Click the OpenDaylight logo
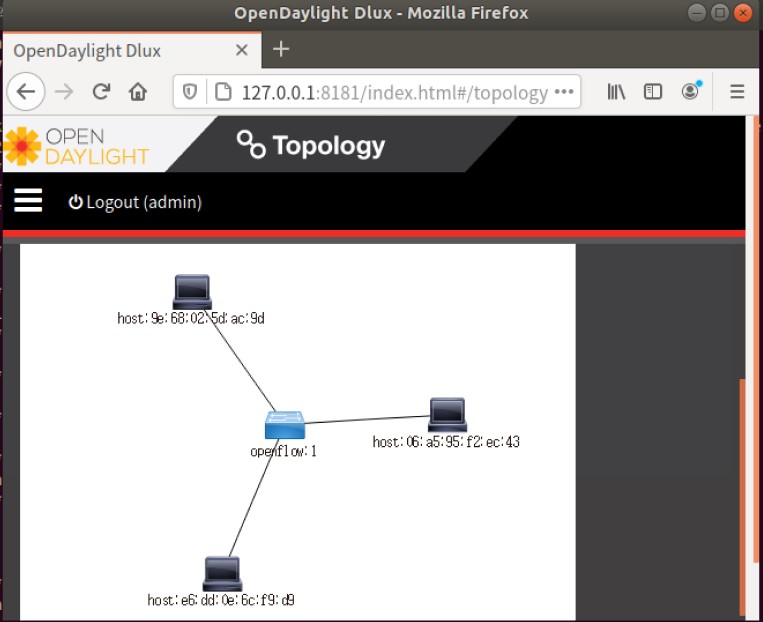 [x=76, y=146]
